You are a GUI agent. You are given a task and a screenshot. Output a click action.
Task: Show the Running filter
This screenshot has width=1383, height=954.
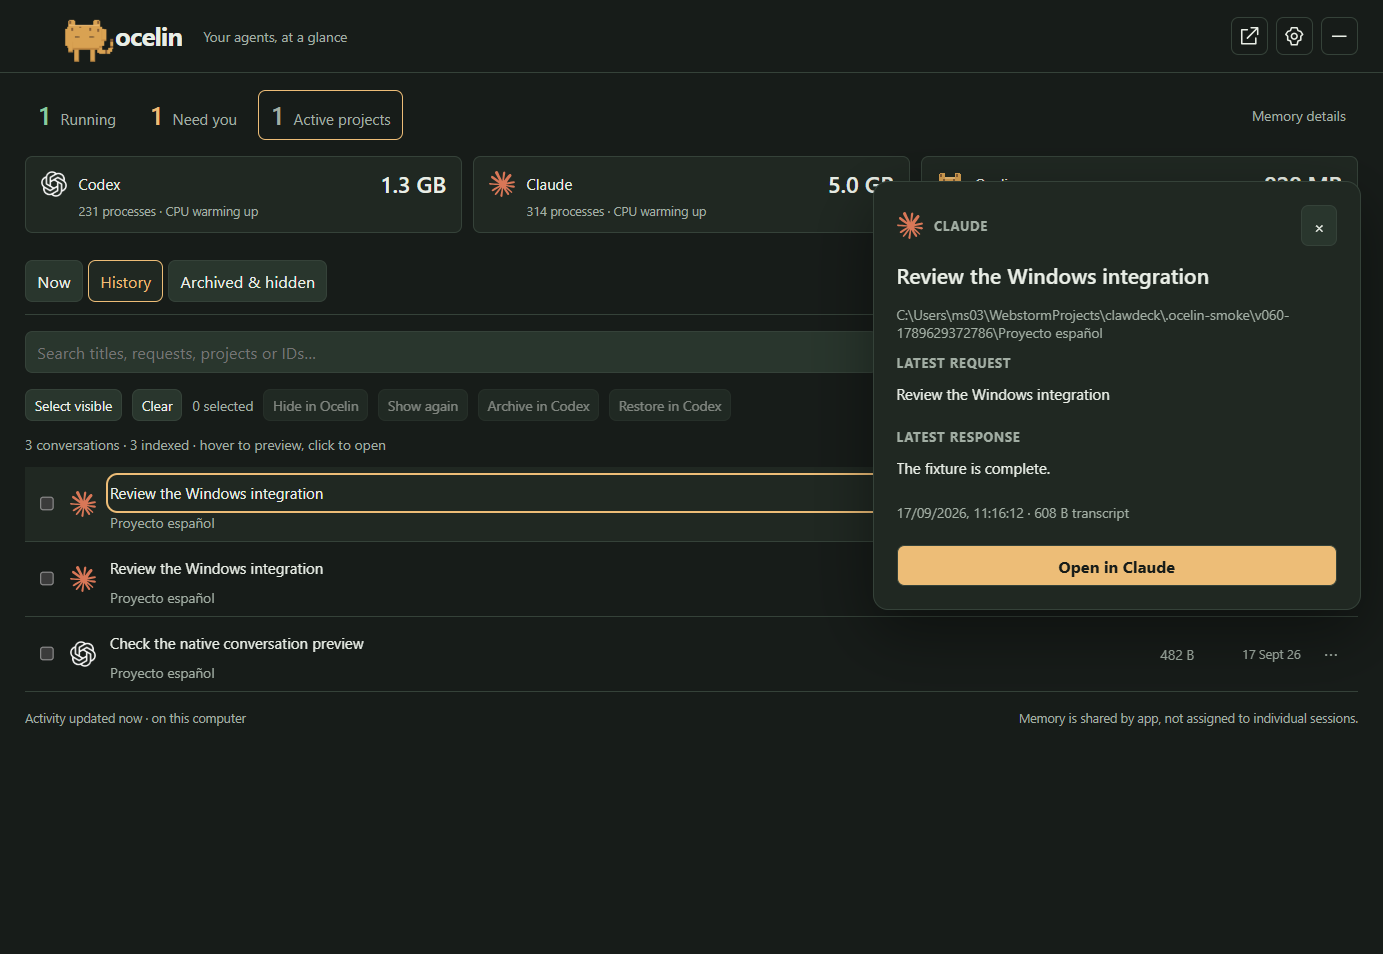(78, 117)
